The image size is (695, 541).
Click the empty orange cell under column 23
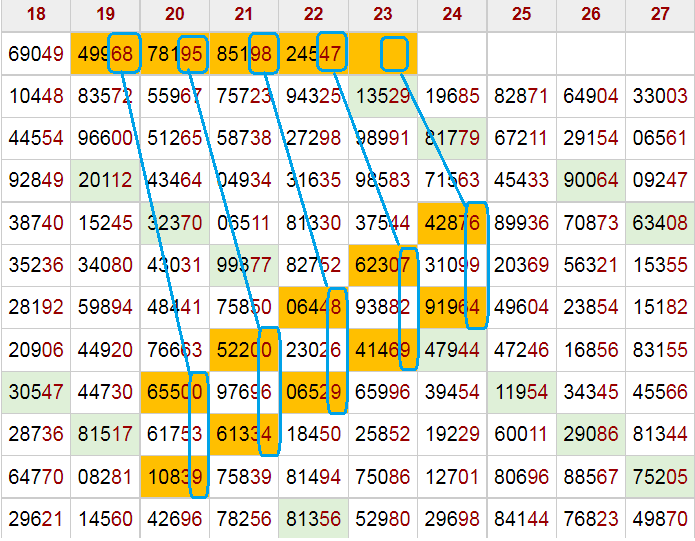(x=382, y=53)
